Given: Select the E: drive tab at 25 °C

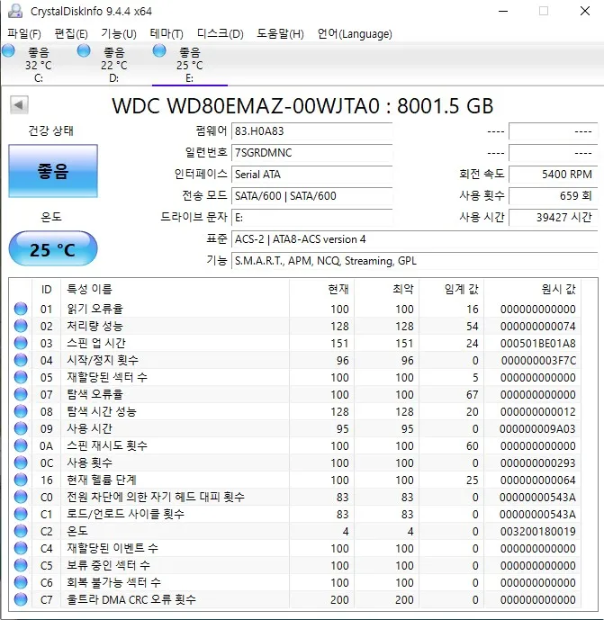Looking at the screenshot, I should [x=189, y=64].
